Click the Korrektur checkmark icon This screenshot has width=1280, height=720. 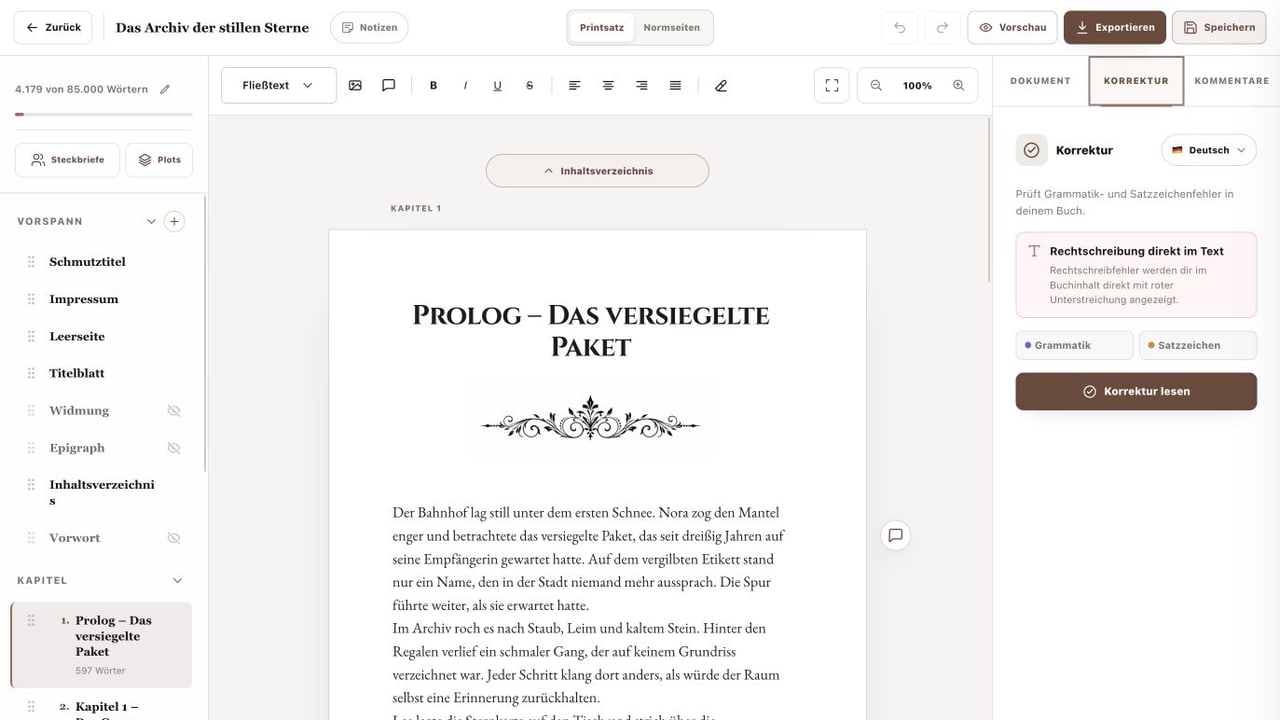[1031, 150]
